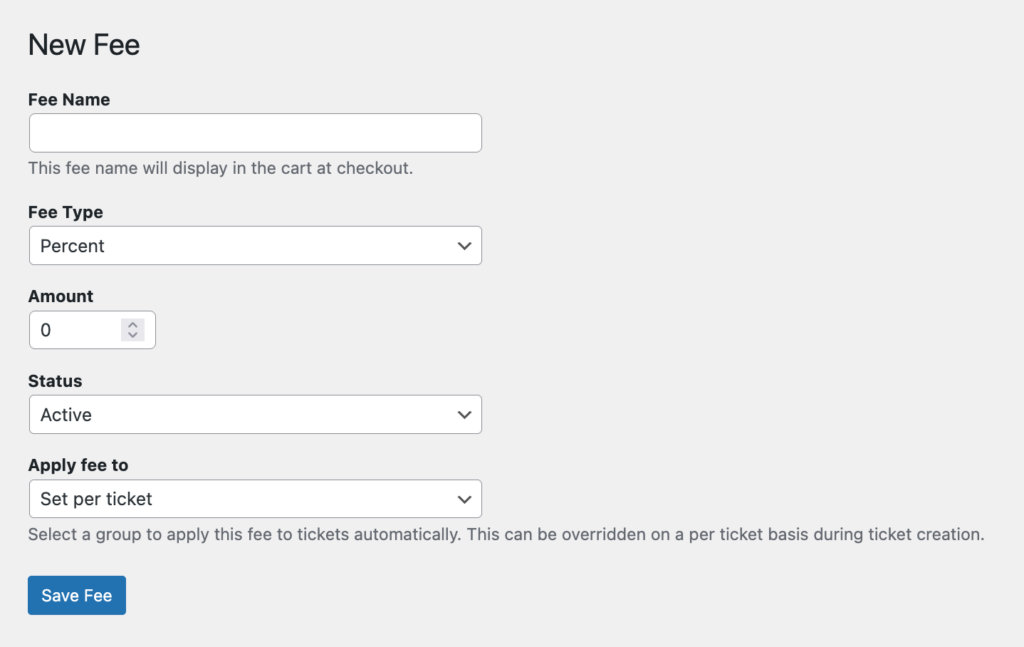
Task: Click the fee name checkout help text
Action: 220,168
